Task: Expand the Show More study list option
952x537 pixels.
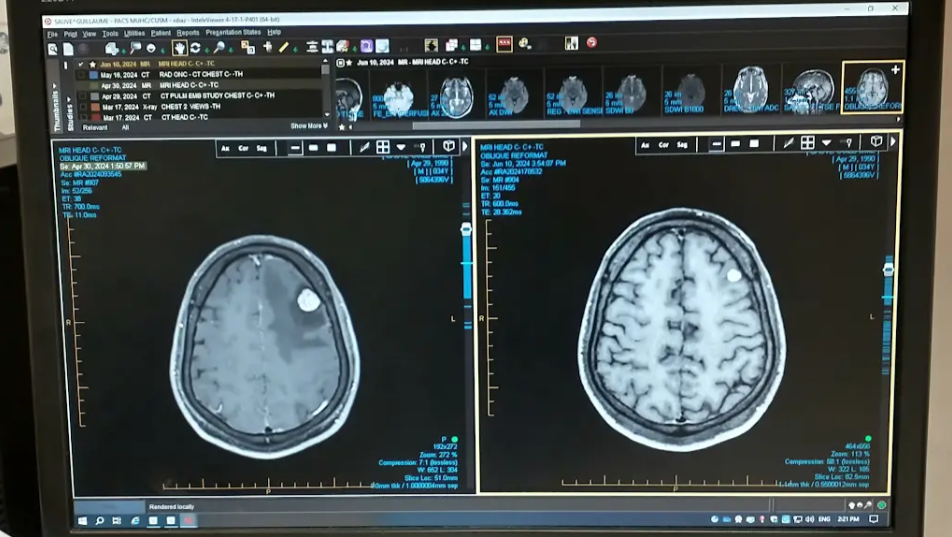Action: pyautogui.click(x=308, y=126)
